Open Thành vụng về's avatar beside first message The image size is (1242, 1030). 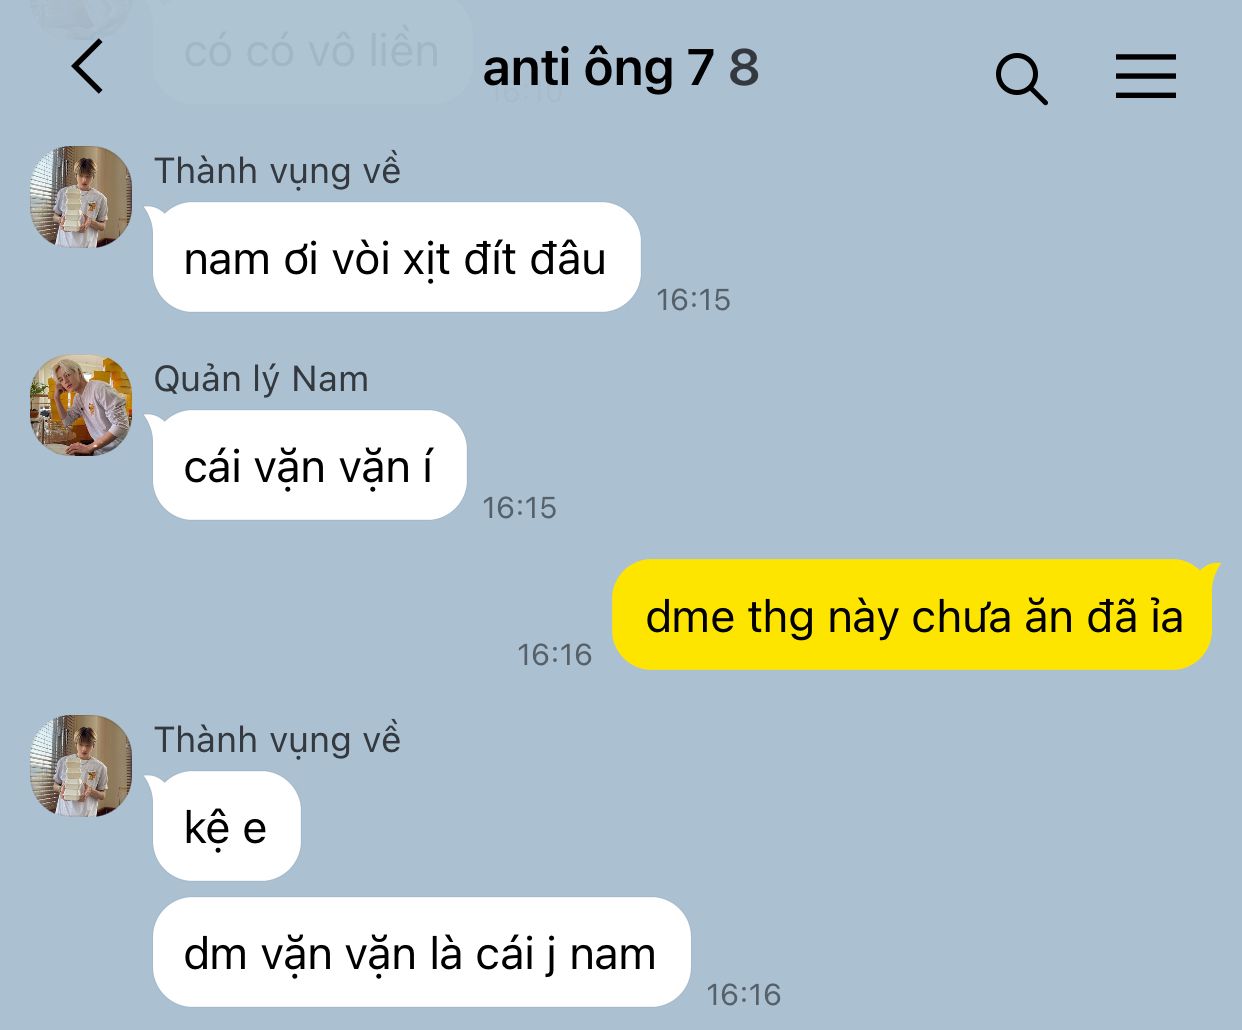tap(81, 196)
